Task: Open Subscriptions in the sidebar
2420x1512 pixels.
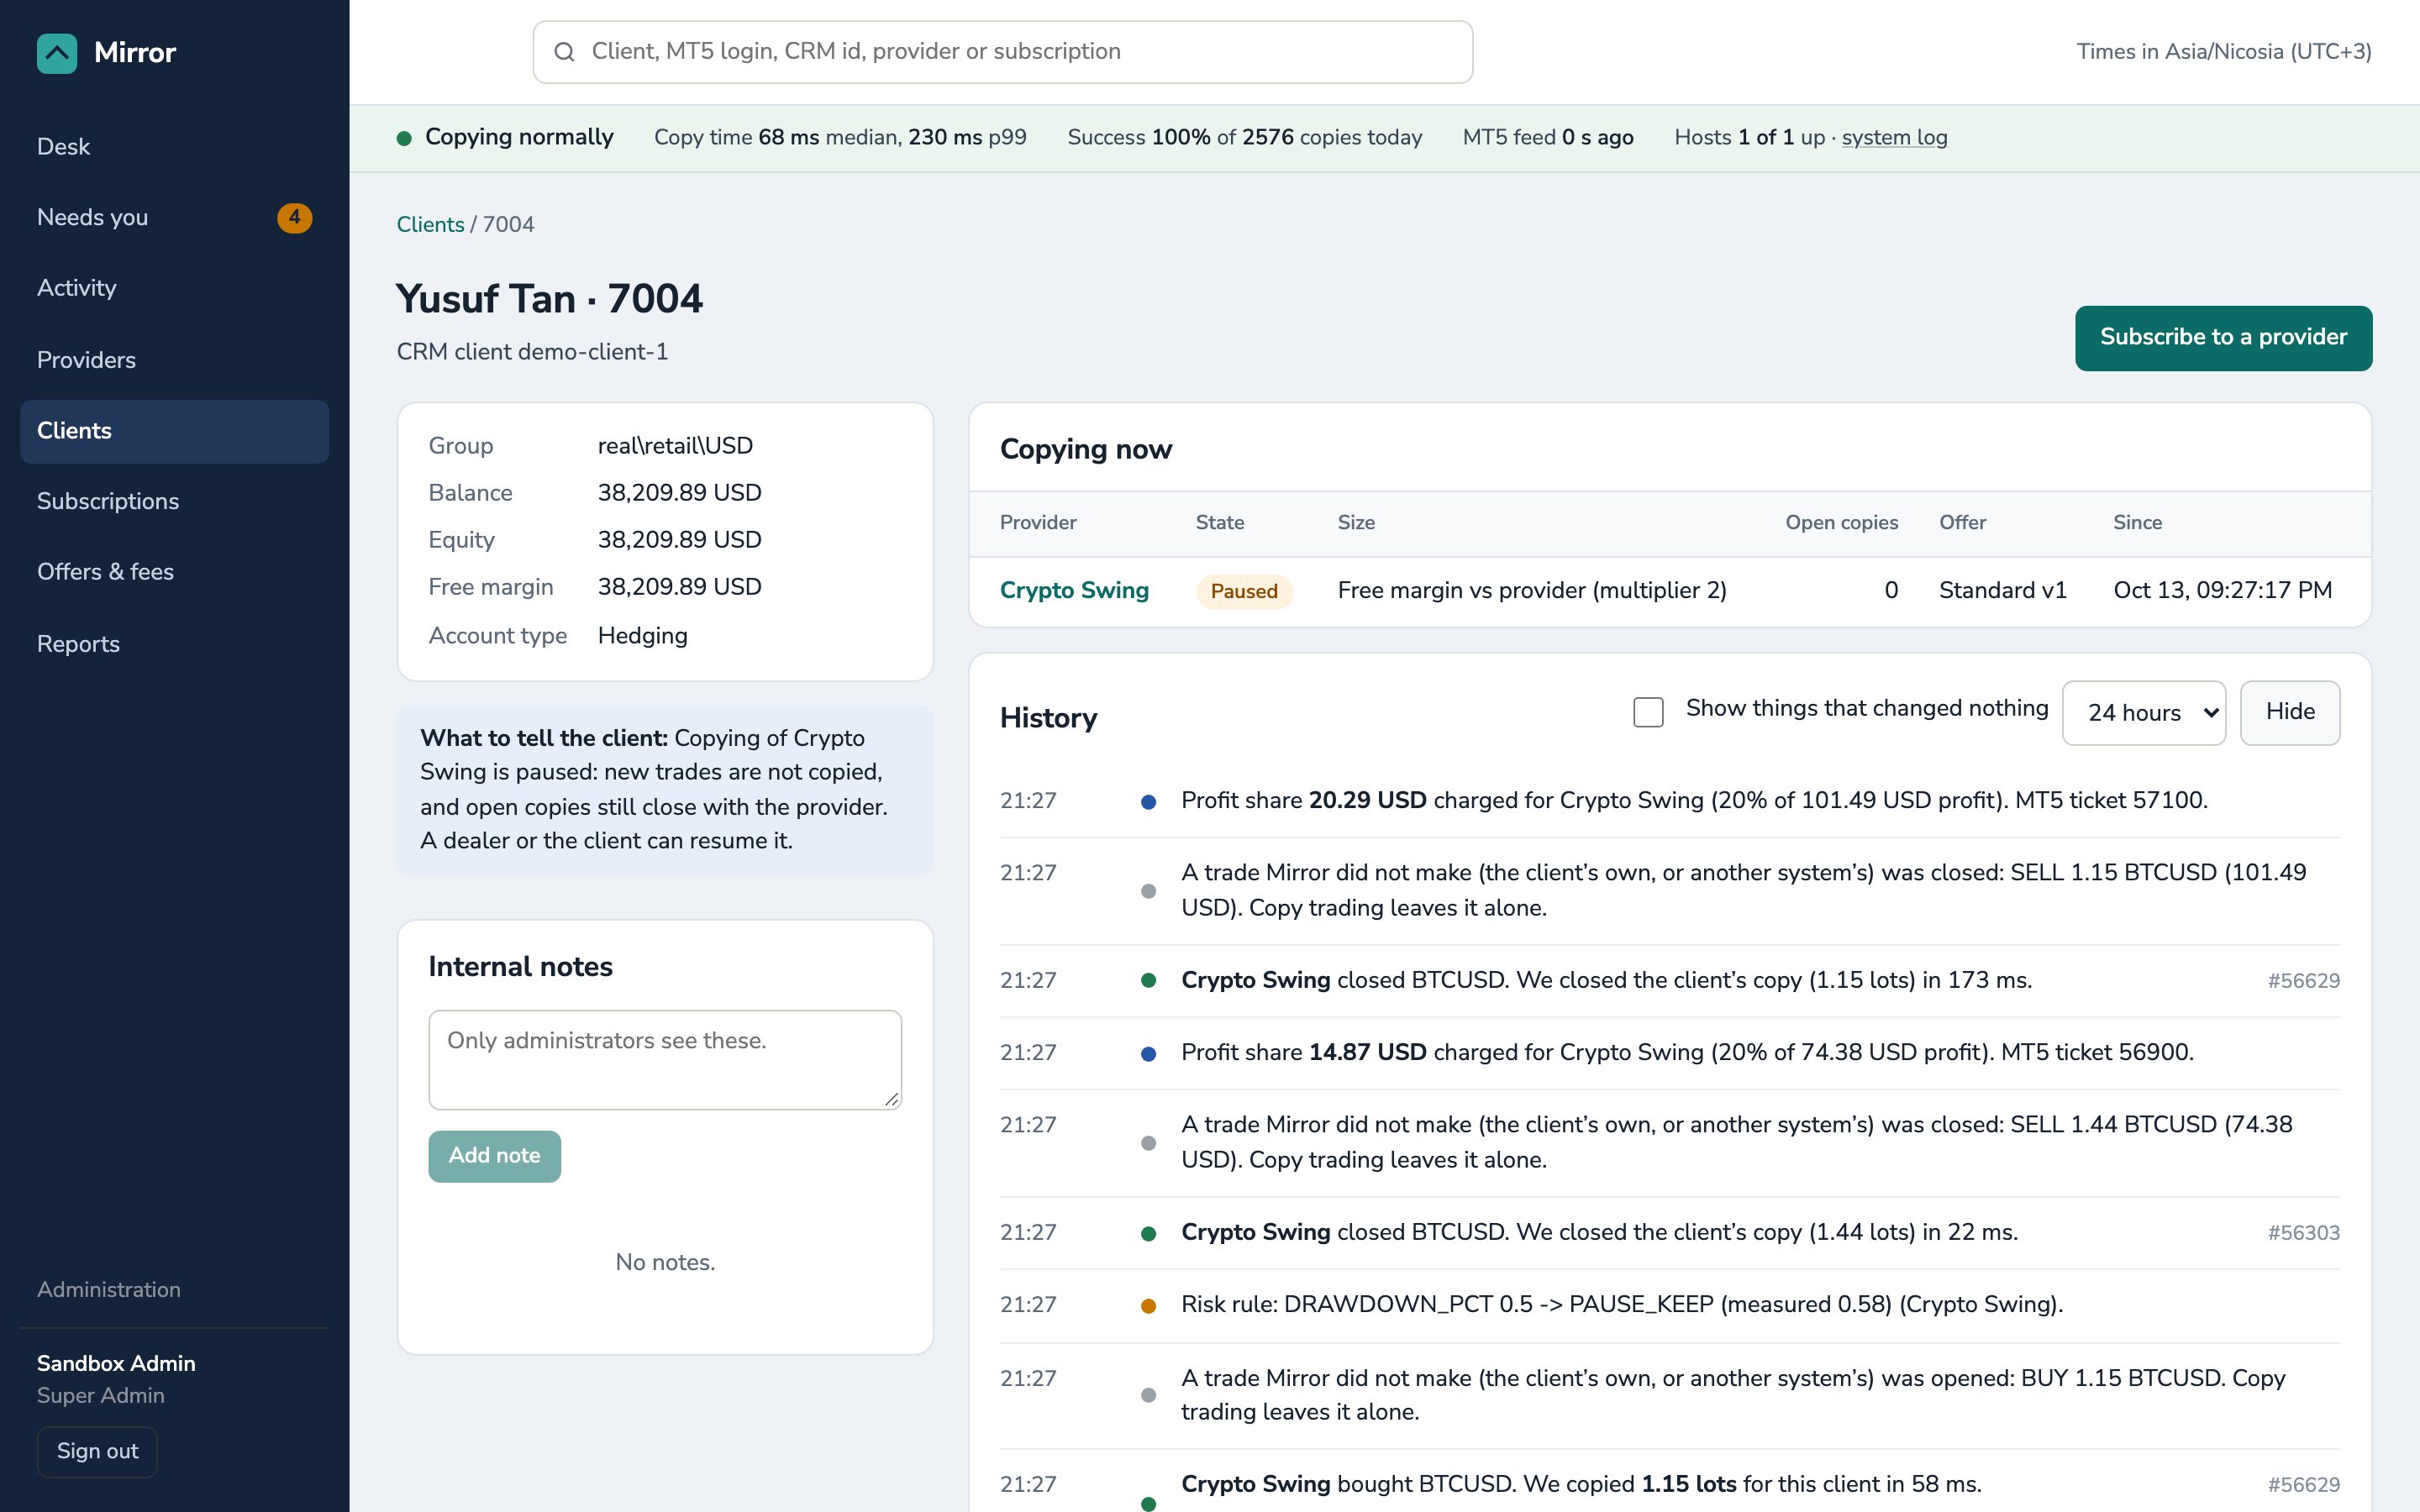Action: [174, 501]
